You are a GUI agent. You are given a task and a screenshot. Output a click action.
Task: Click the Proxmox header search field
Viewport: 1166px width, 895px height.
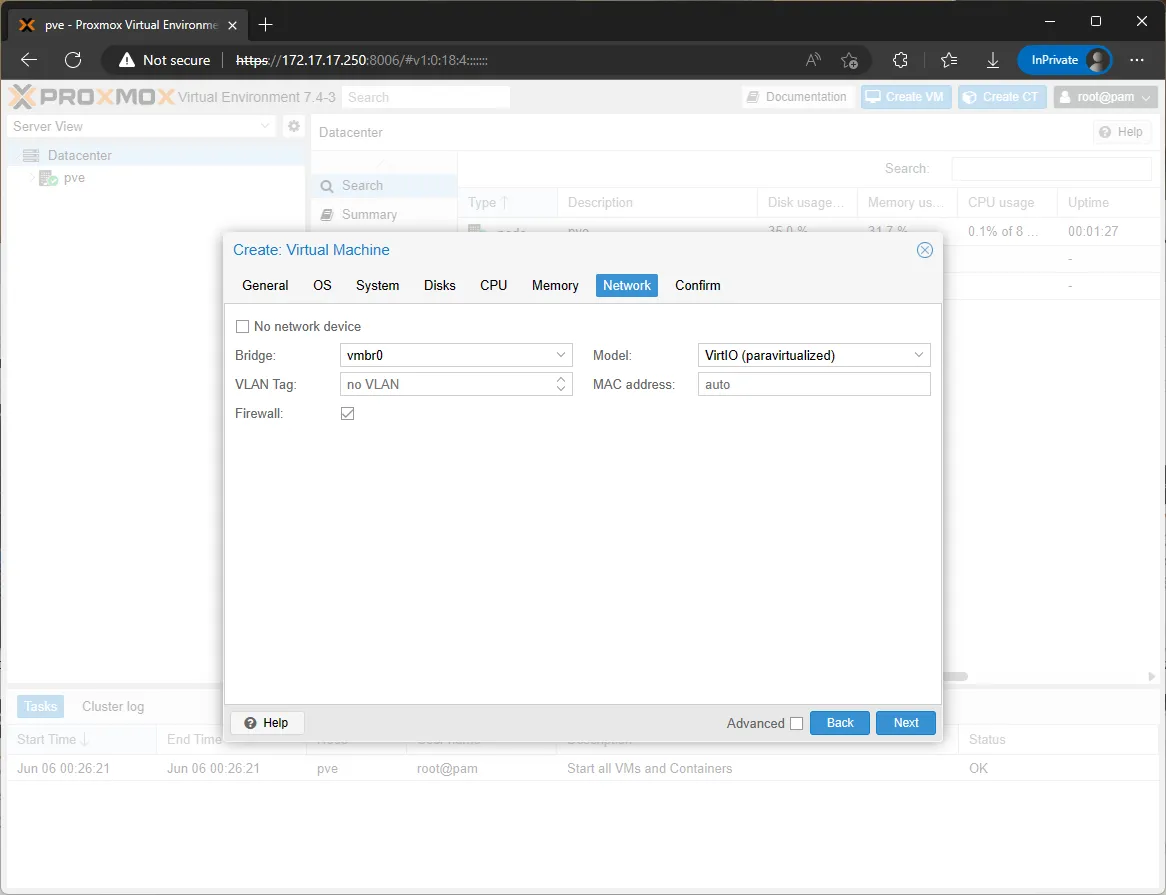tap(425, 97)
